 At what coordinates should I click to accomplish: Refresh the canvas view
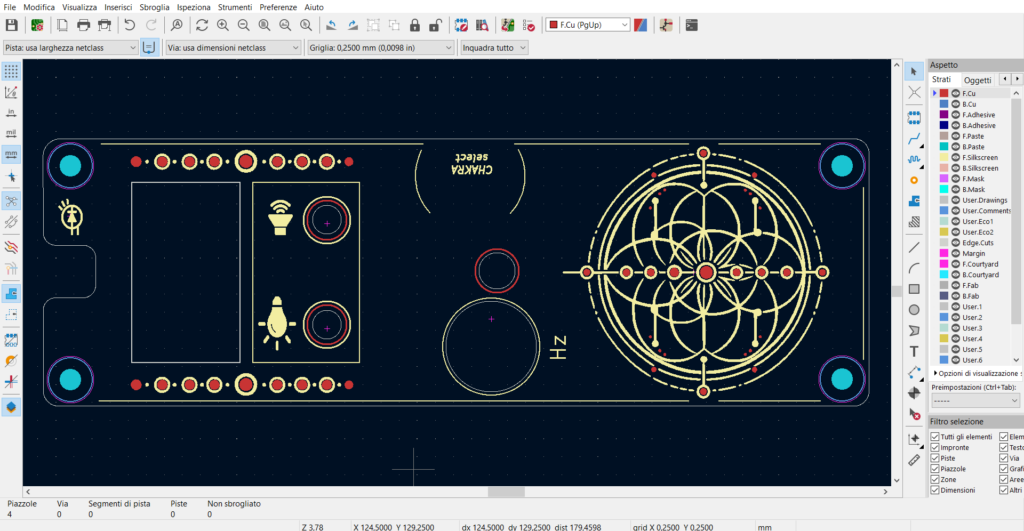(202, 25)
